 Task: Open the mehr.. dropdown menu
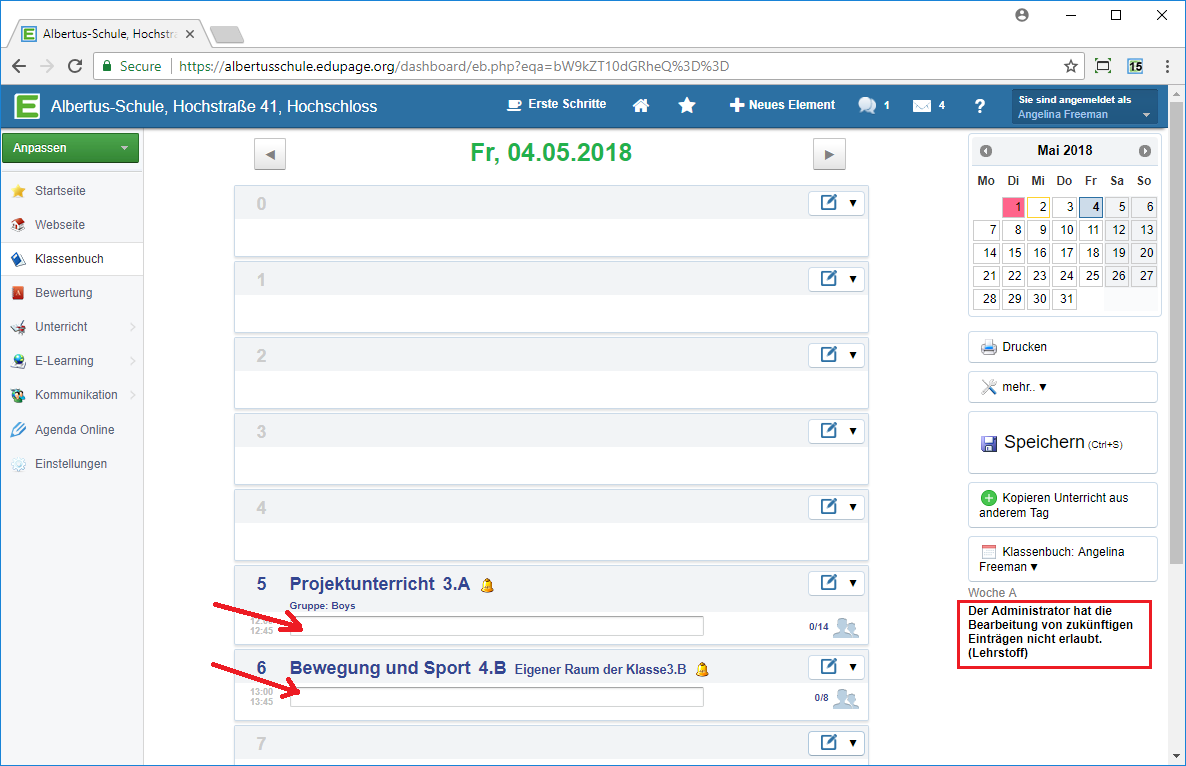1062,387
